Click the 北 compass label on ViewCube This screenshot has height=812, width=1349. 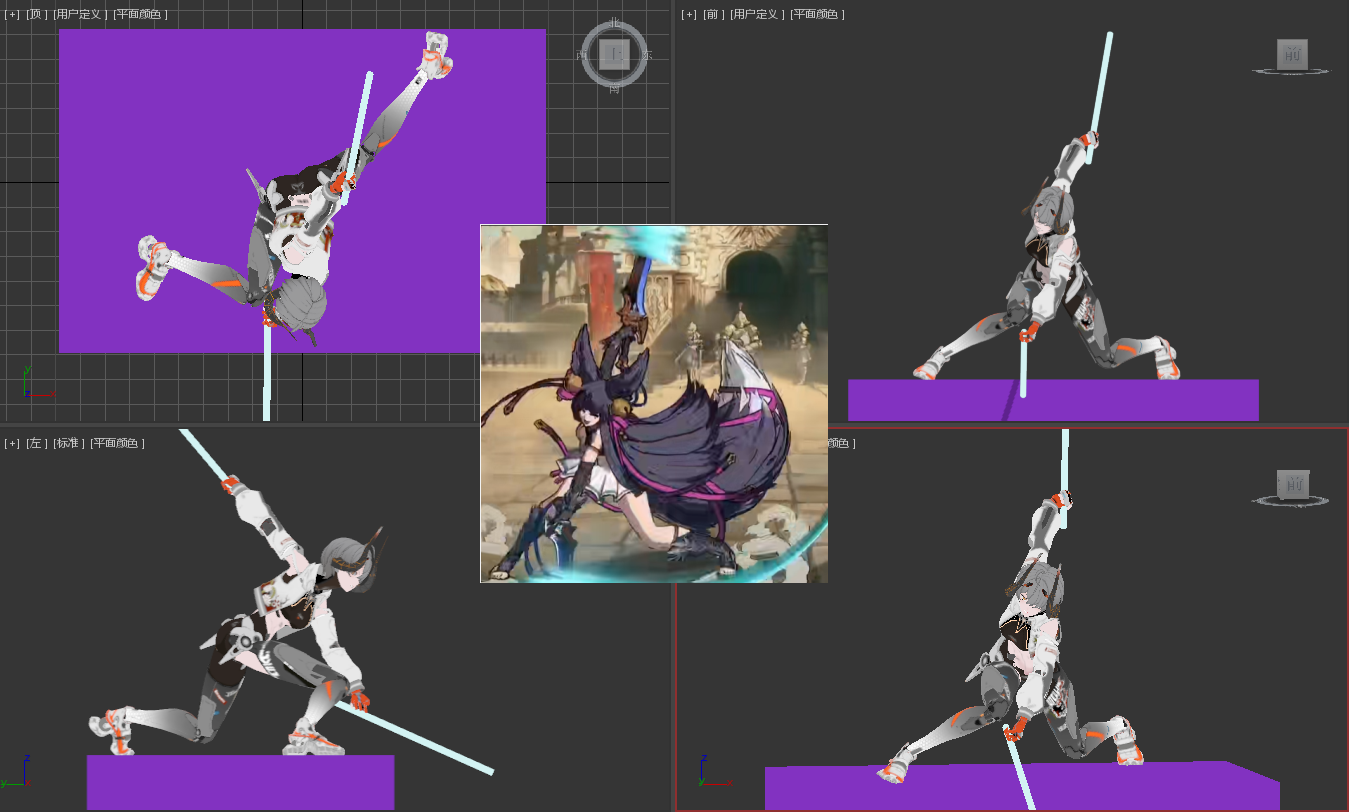coord(614,23)
